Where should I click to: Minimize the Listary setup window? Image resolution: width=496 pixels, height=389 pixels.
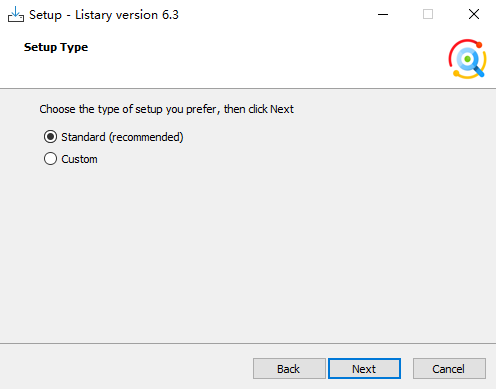383,14
